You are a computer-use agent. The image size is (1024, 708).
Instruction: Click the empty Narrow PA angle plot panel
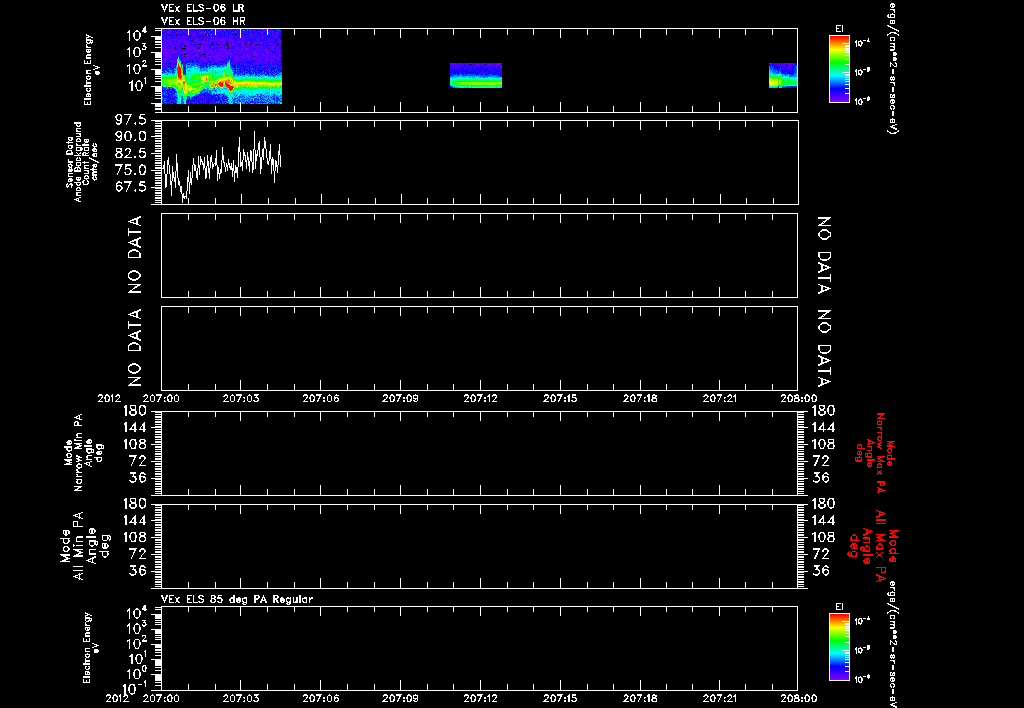tap(479, 453)
